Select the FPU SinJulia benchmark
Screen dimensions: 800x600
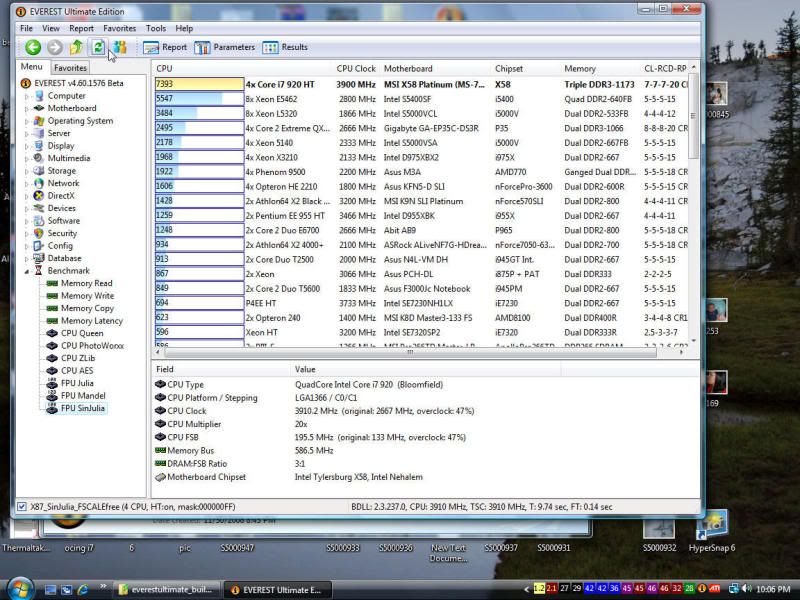[x=83, y=408]
